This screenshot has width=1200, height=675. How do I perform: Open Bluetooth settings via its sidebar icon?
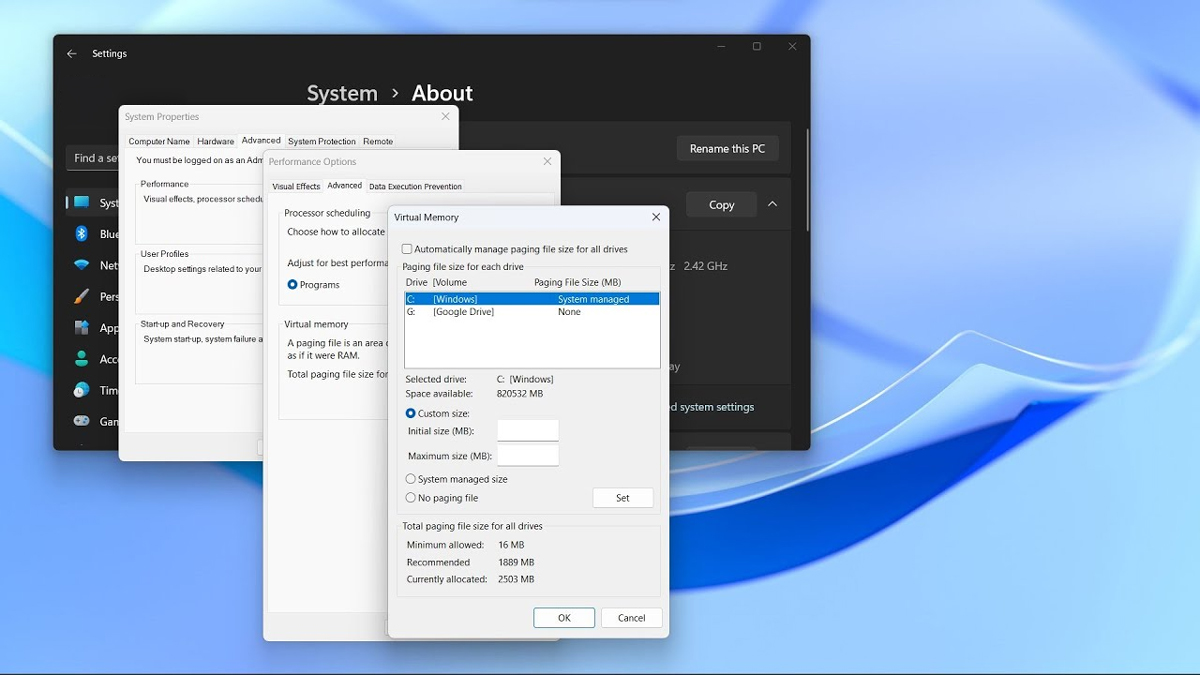coord(81,234)
